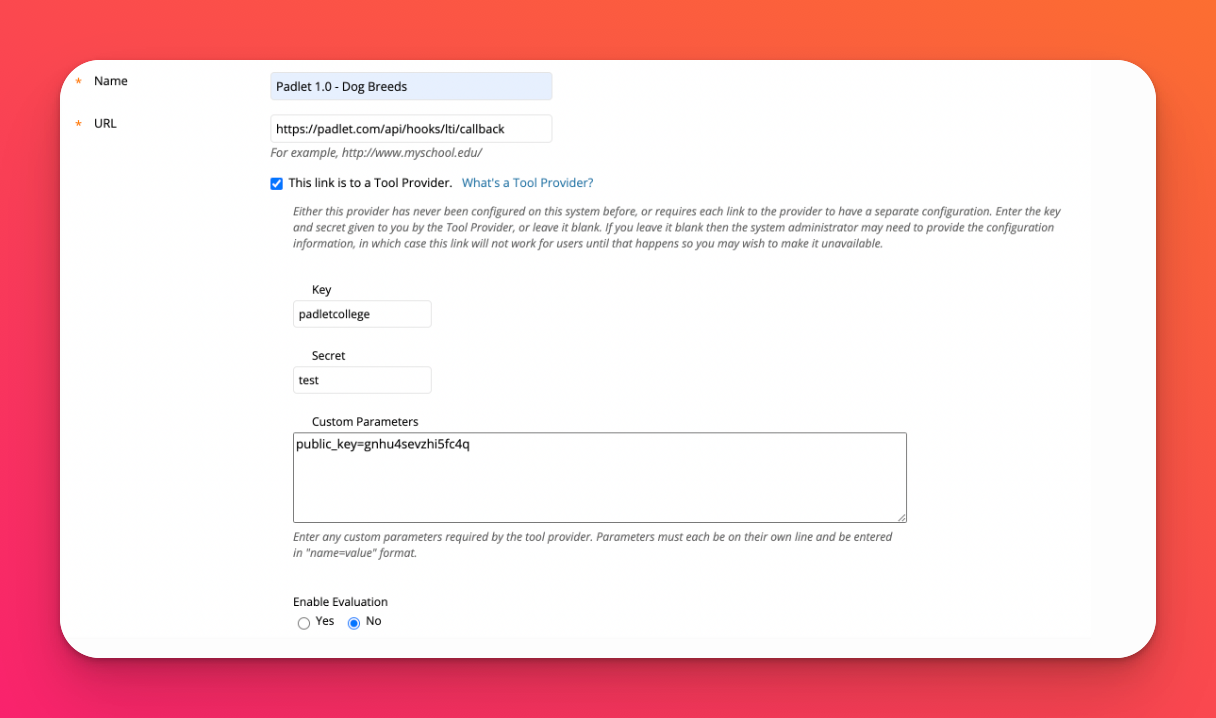Click the tool provider configuration description paragraph
Viewport: 1216px width, 718px height.
click(x=677, y=227)
